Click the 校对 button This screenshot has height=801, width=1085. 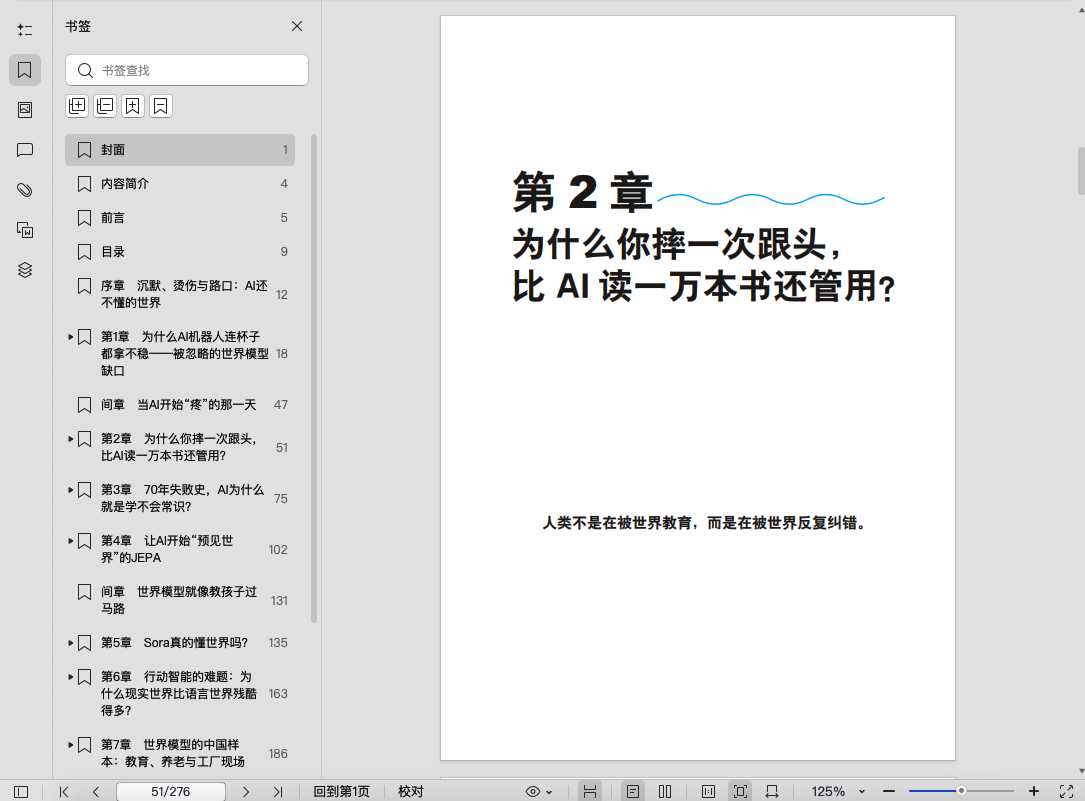click(411, 791)
